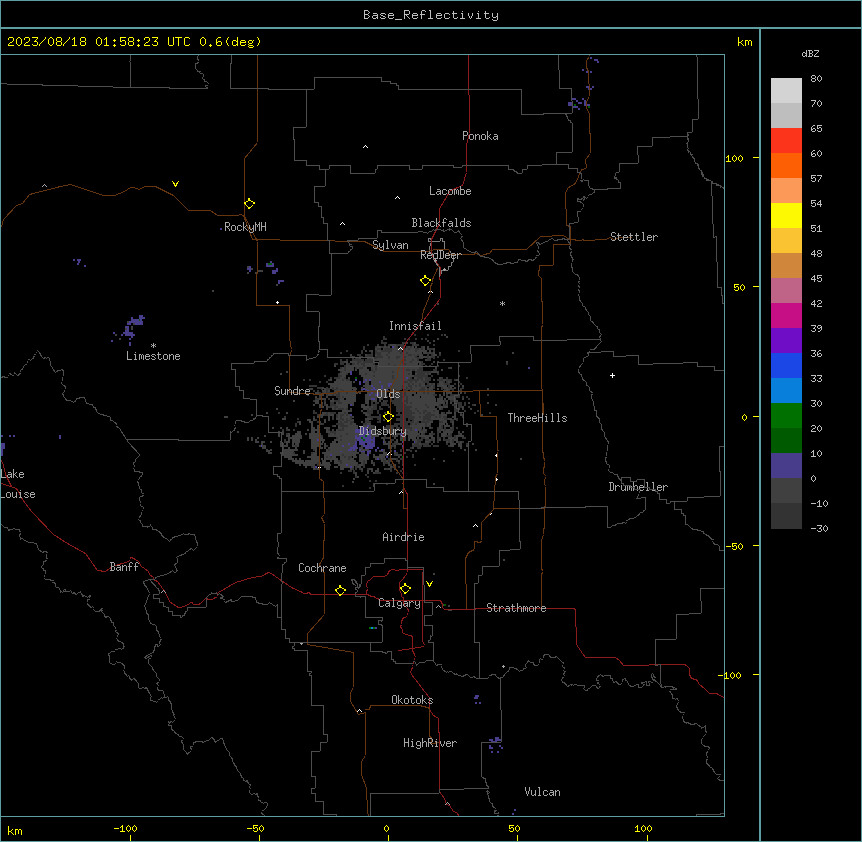Click the green 30 dBZ legend swatch
Screen dimensions: 862x842
786,416
